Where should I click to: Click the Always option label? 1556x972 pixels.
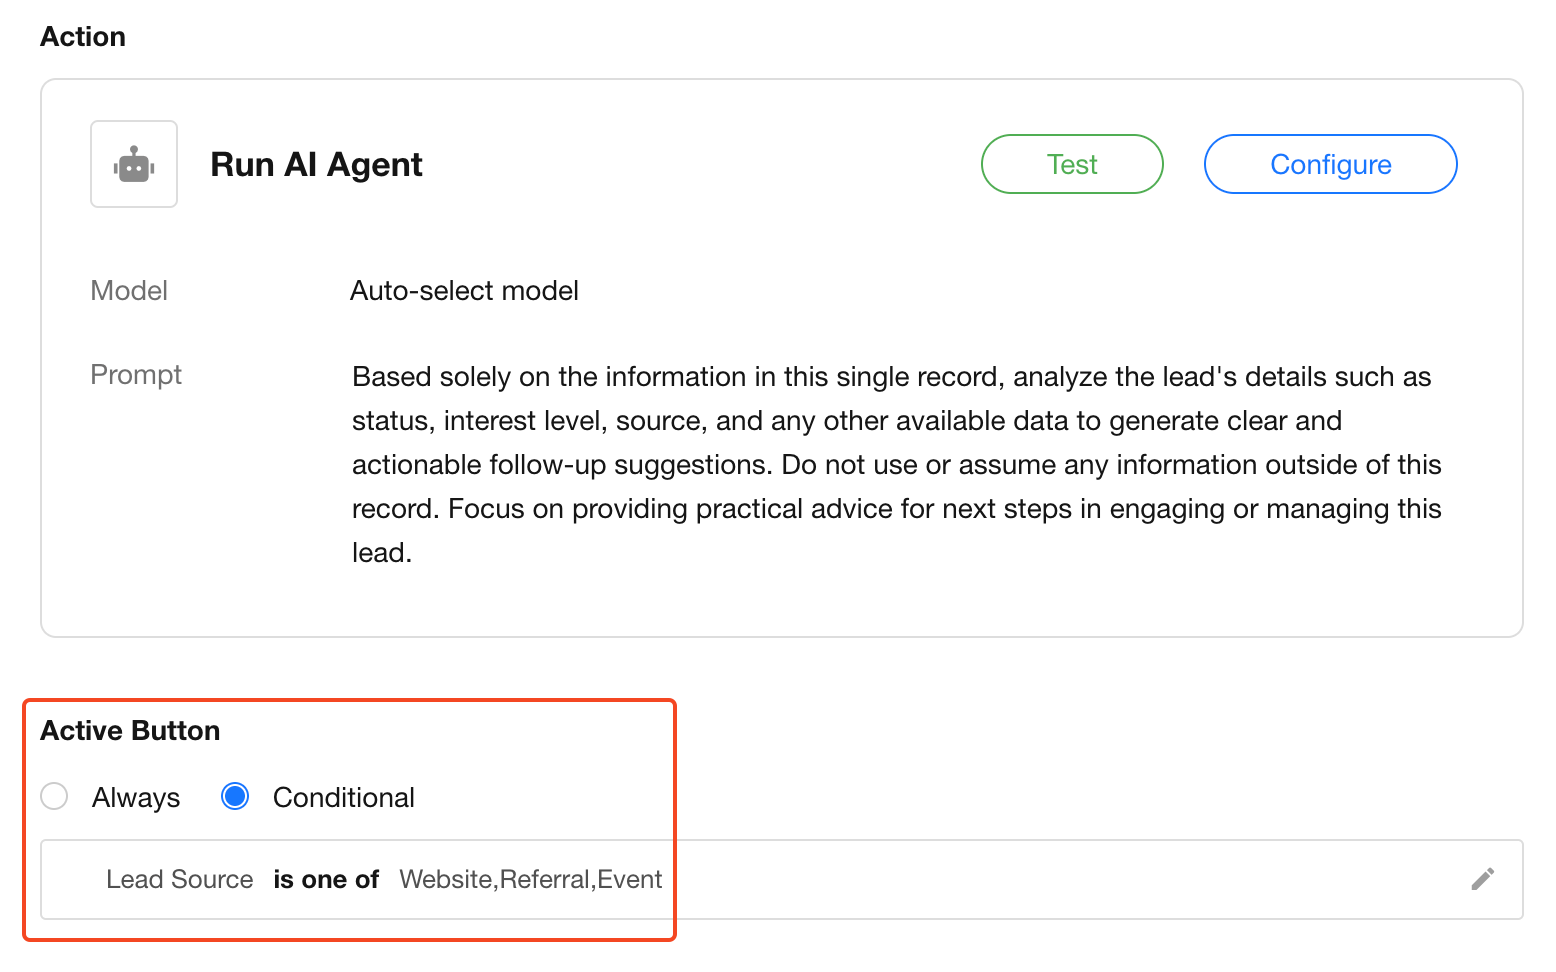[136, 798]
